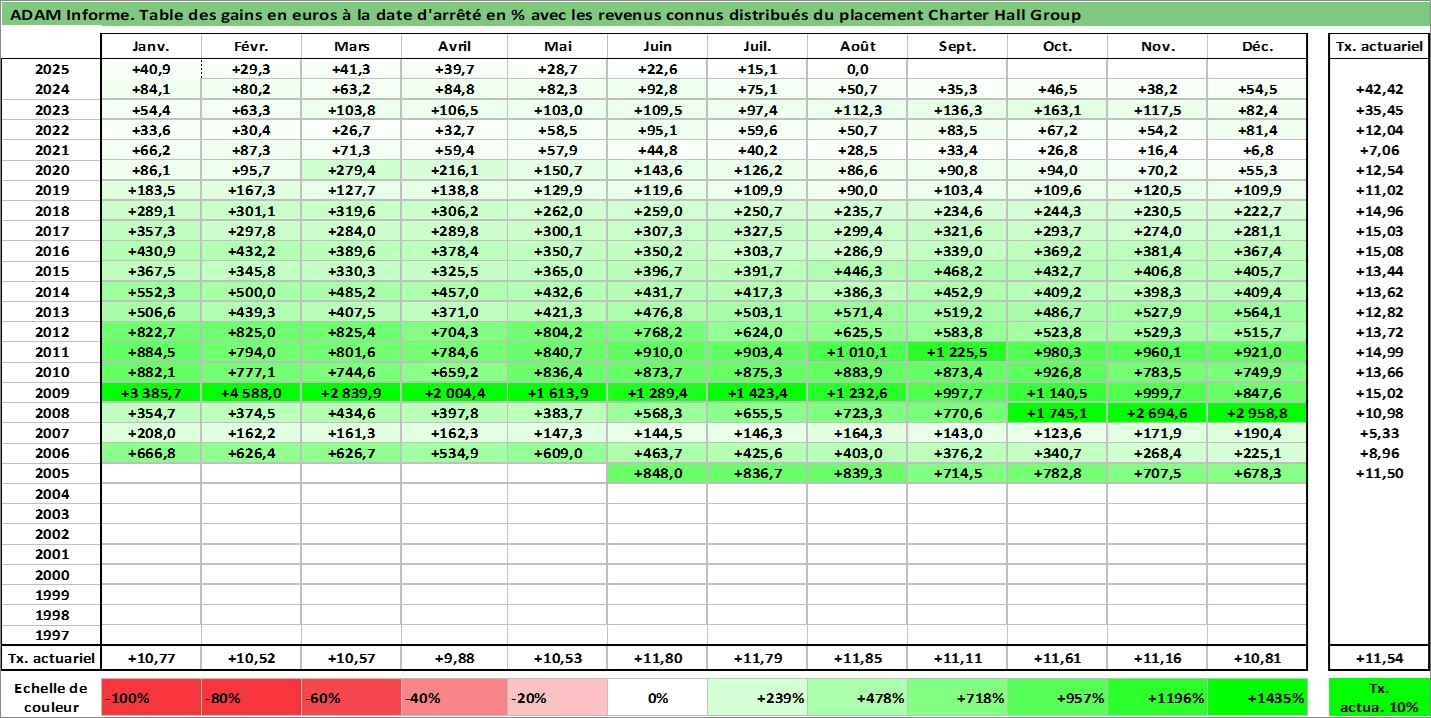This screenshot has width=1431, height=718.
Task: Select the 1997 year row label
Action: point(51,635)
